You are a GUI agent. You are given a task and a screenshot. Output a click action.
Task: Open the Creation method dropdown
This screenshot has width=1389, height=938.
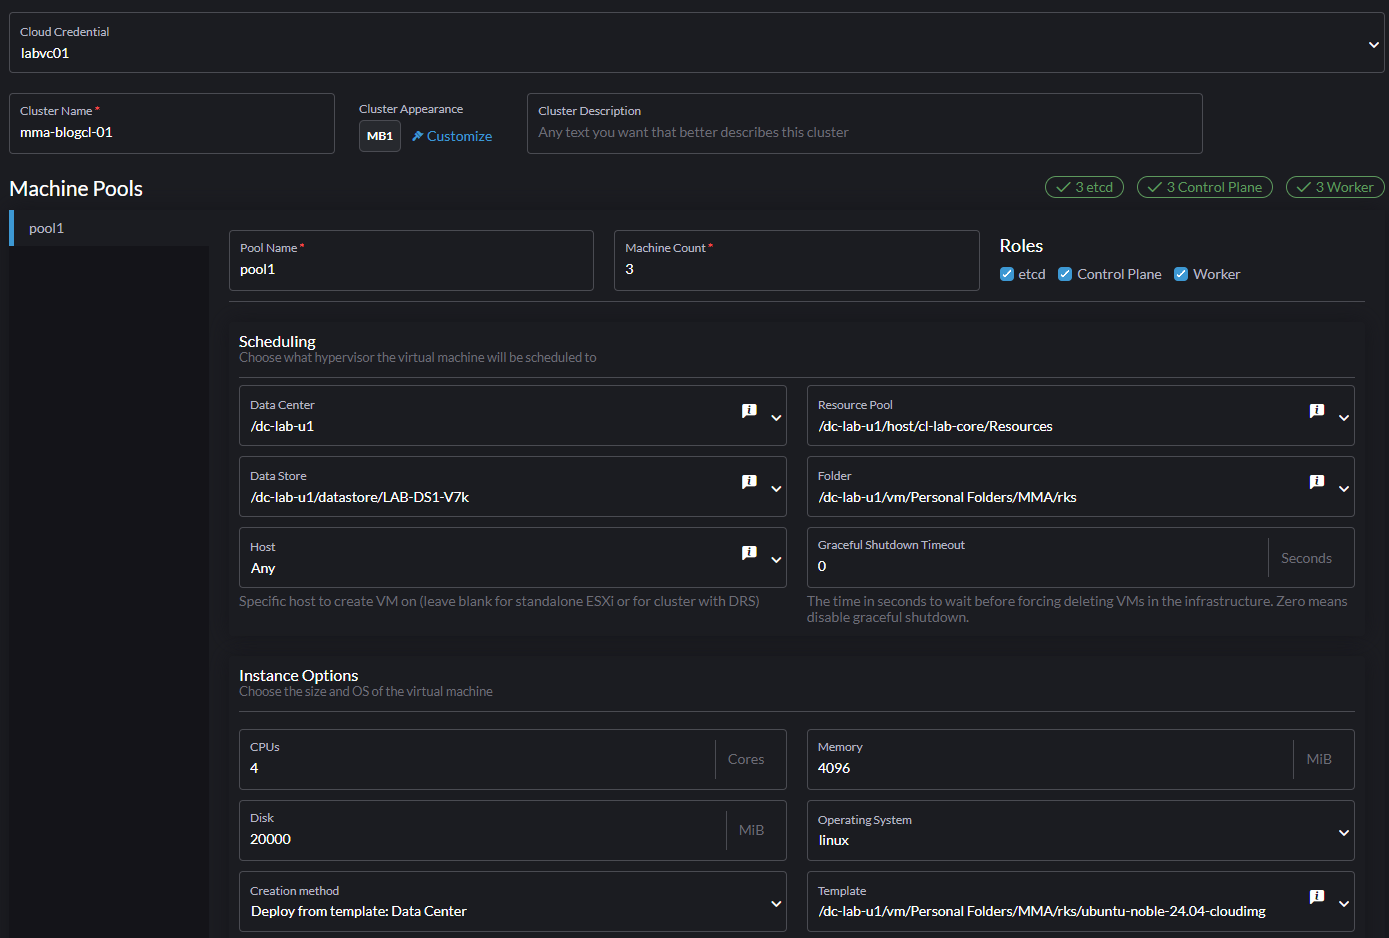[x=513, y=901]
